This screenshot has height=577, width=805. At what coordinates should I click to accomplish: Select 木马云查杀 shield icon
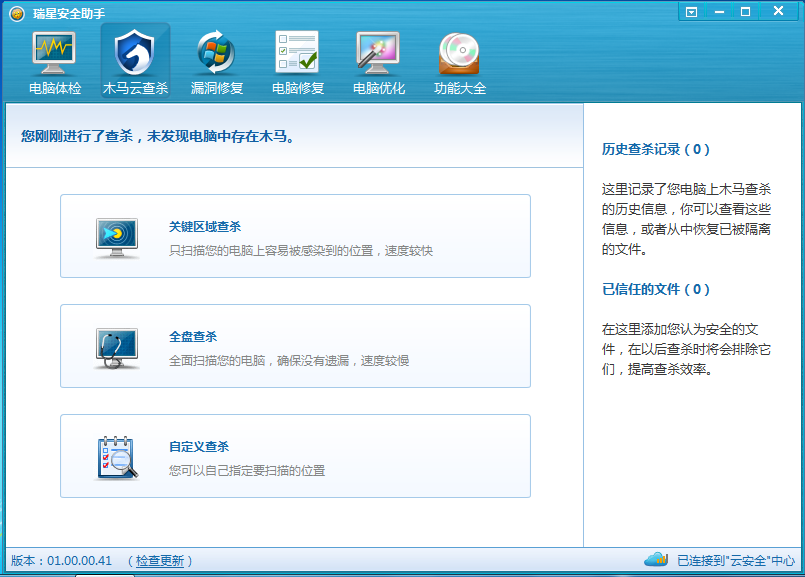click(135, 52)
